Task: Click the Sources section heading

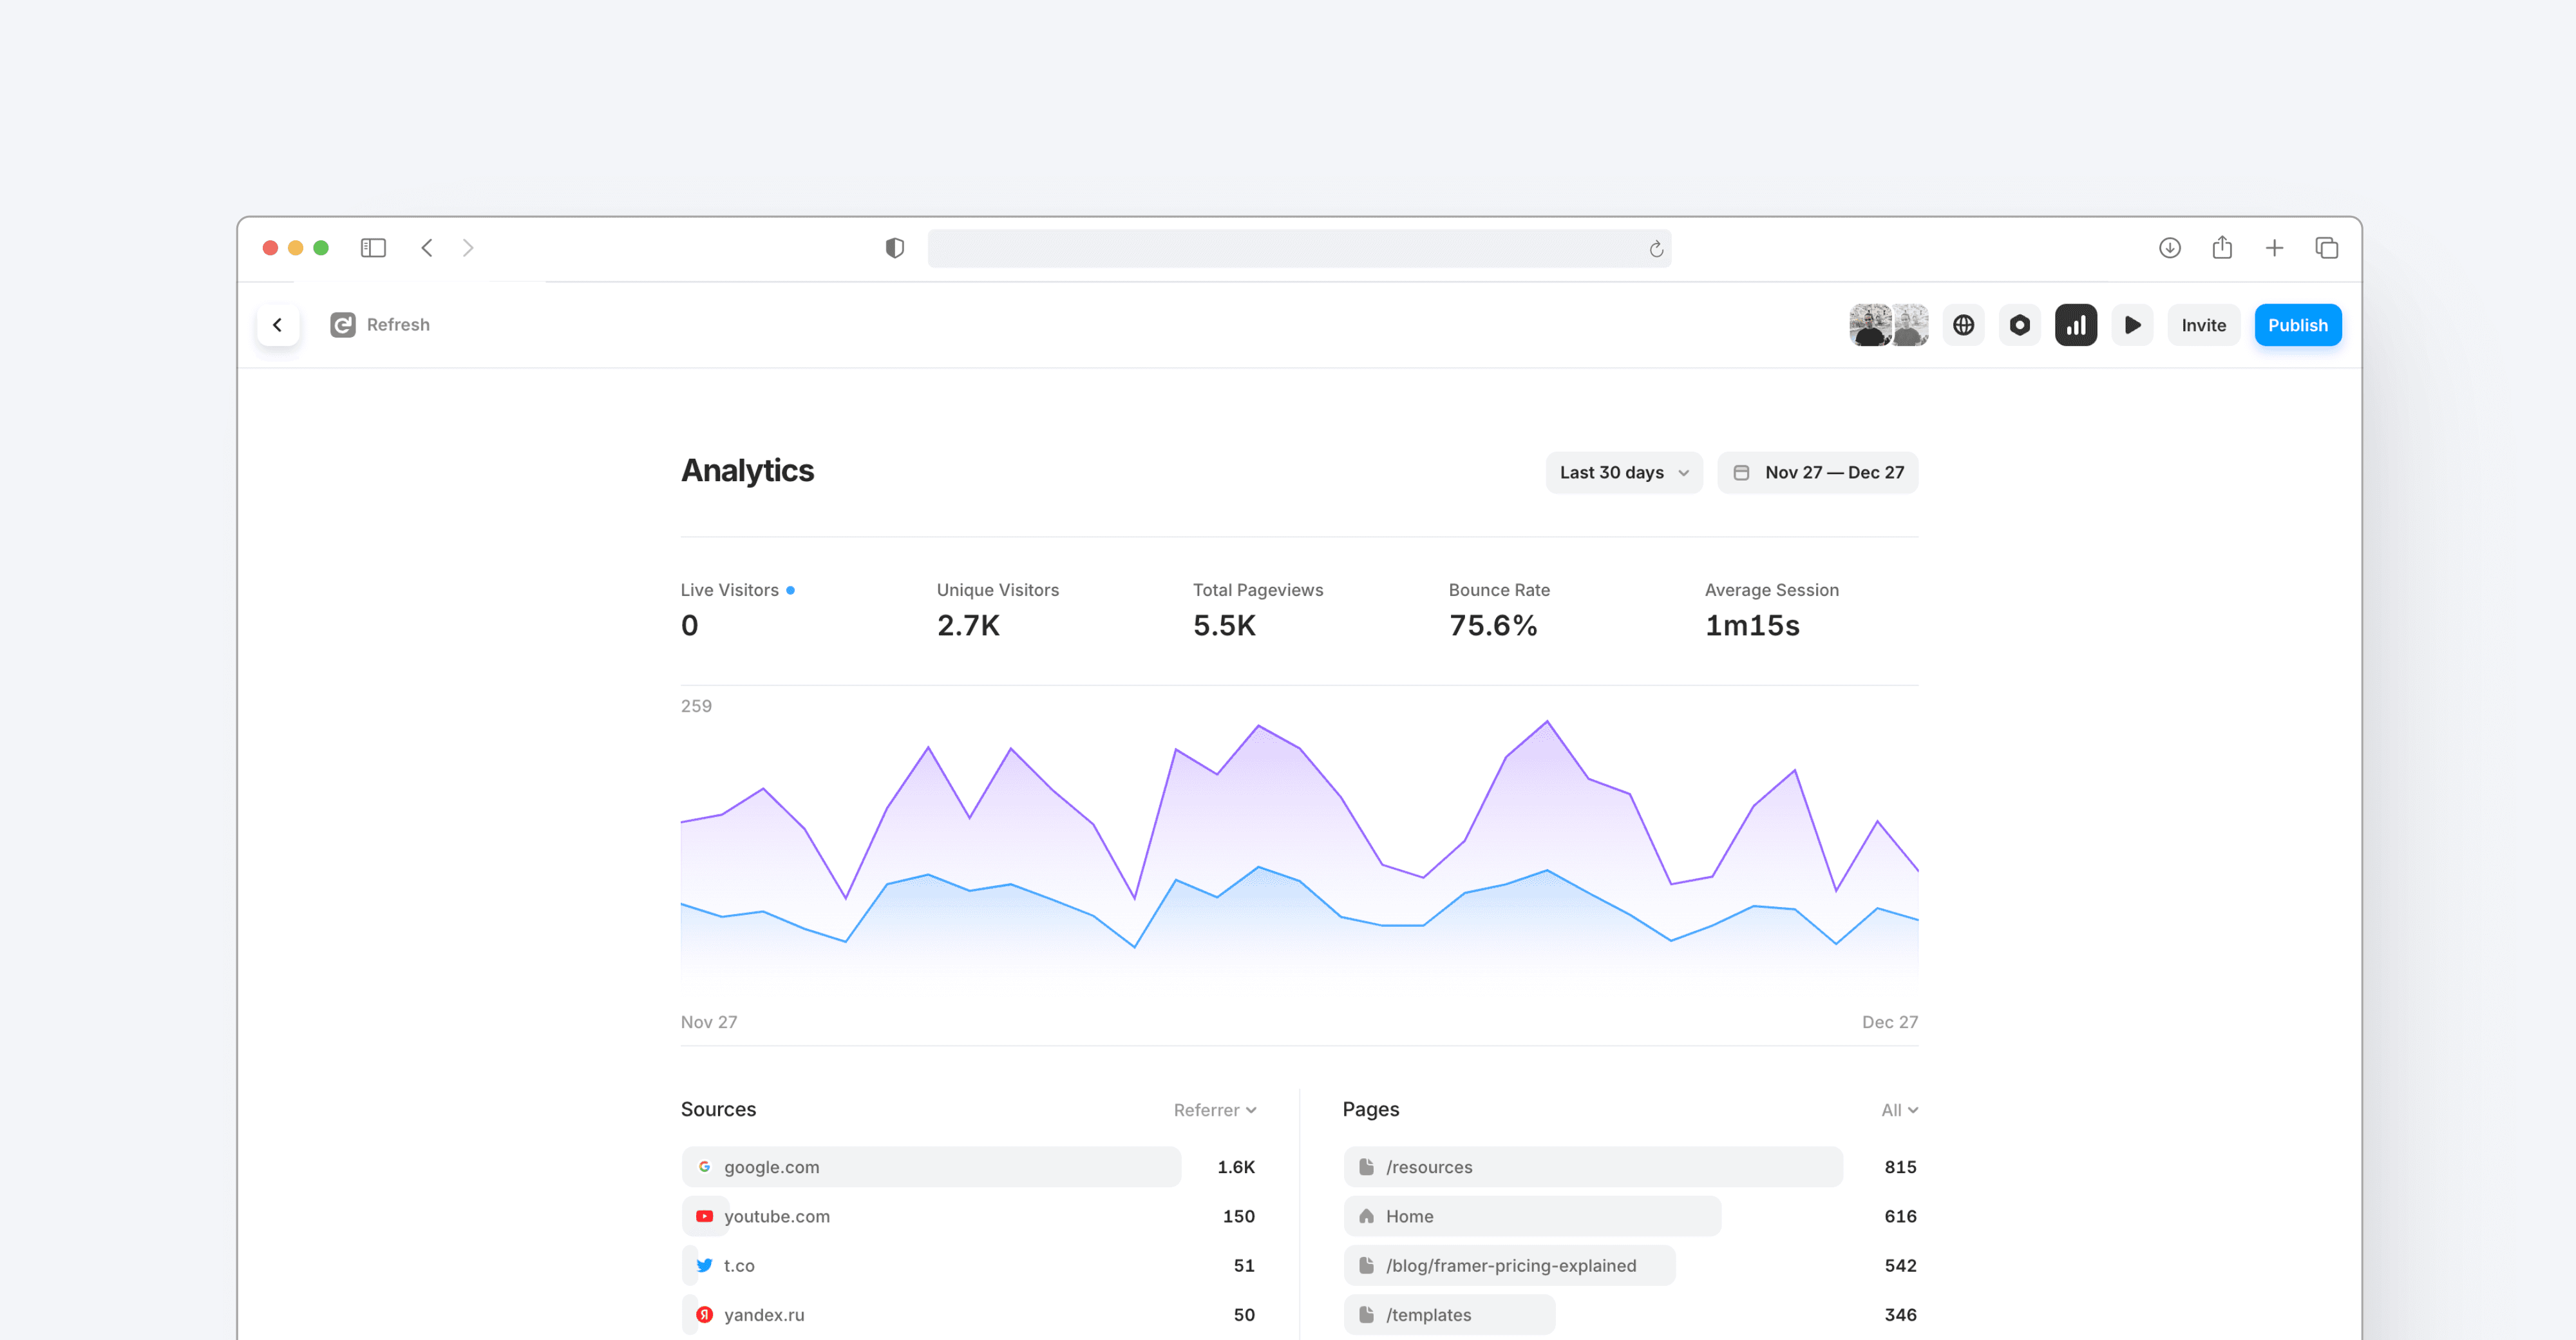Action: tap(718, 1109)
